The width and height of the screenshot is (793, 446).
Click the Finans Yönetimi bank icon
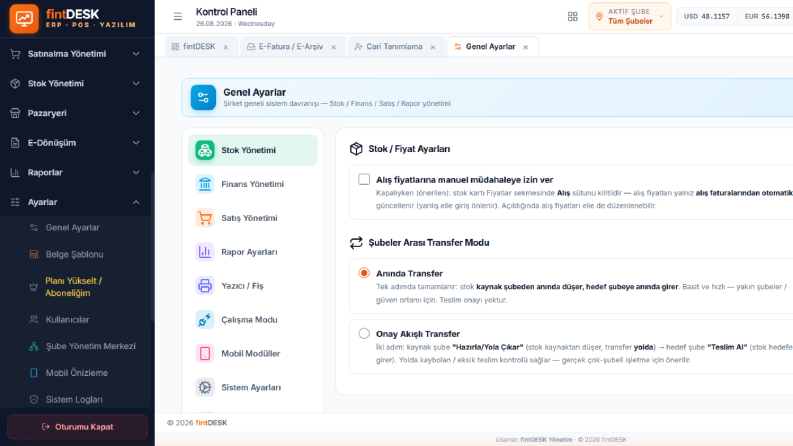[205, 184]
